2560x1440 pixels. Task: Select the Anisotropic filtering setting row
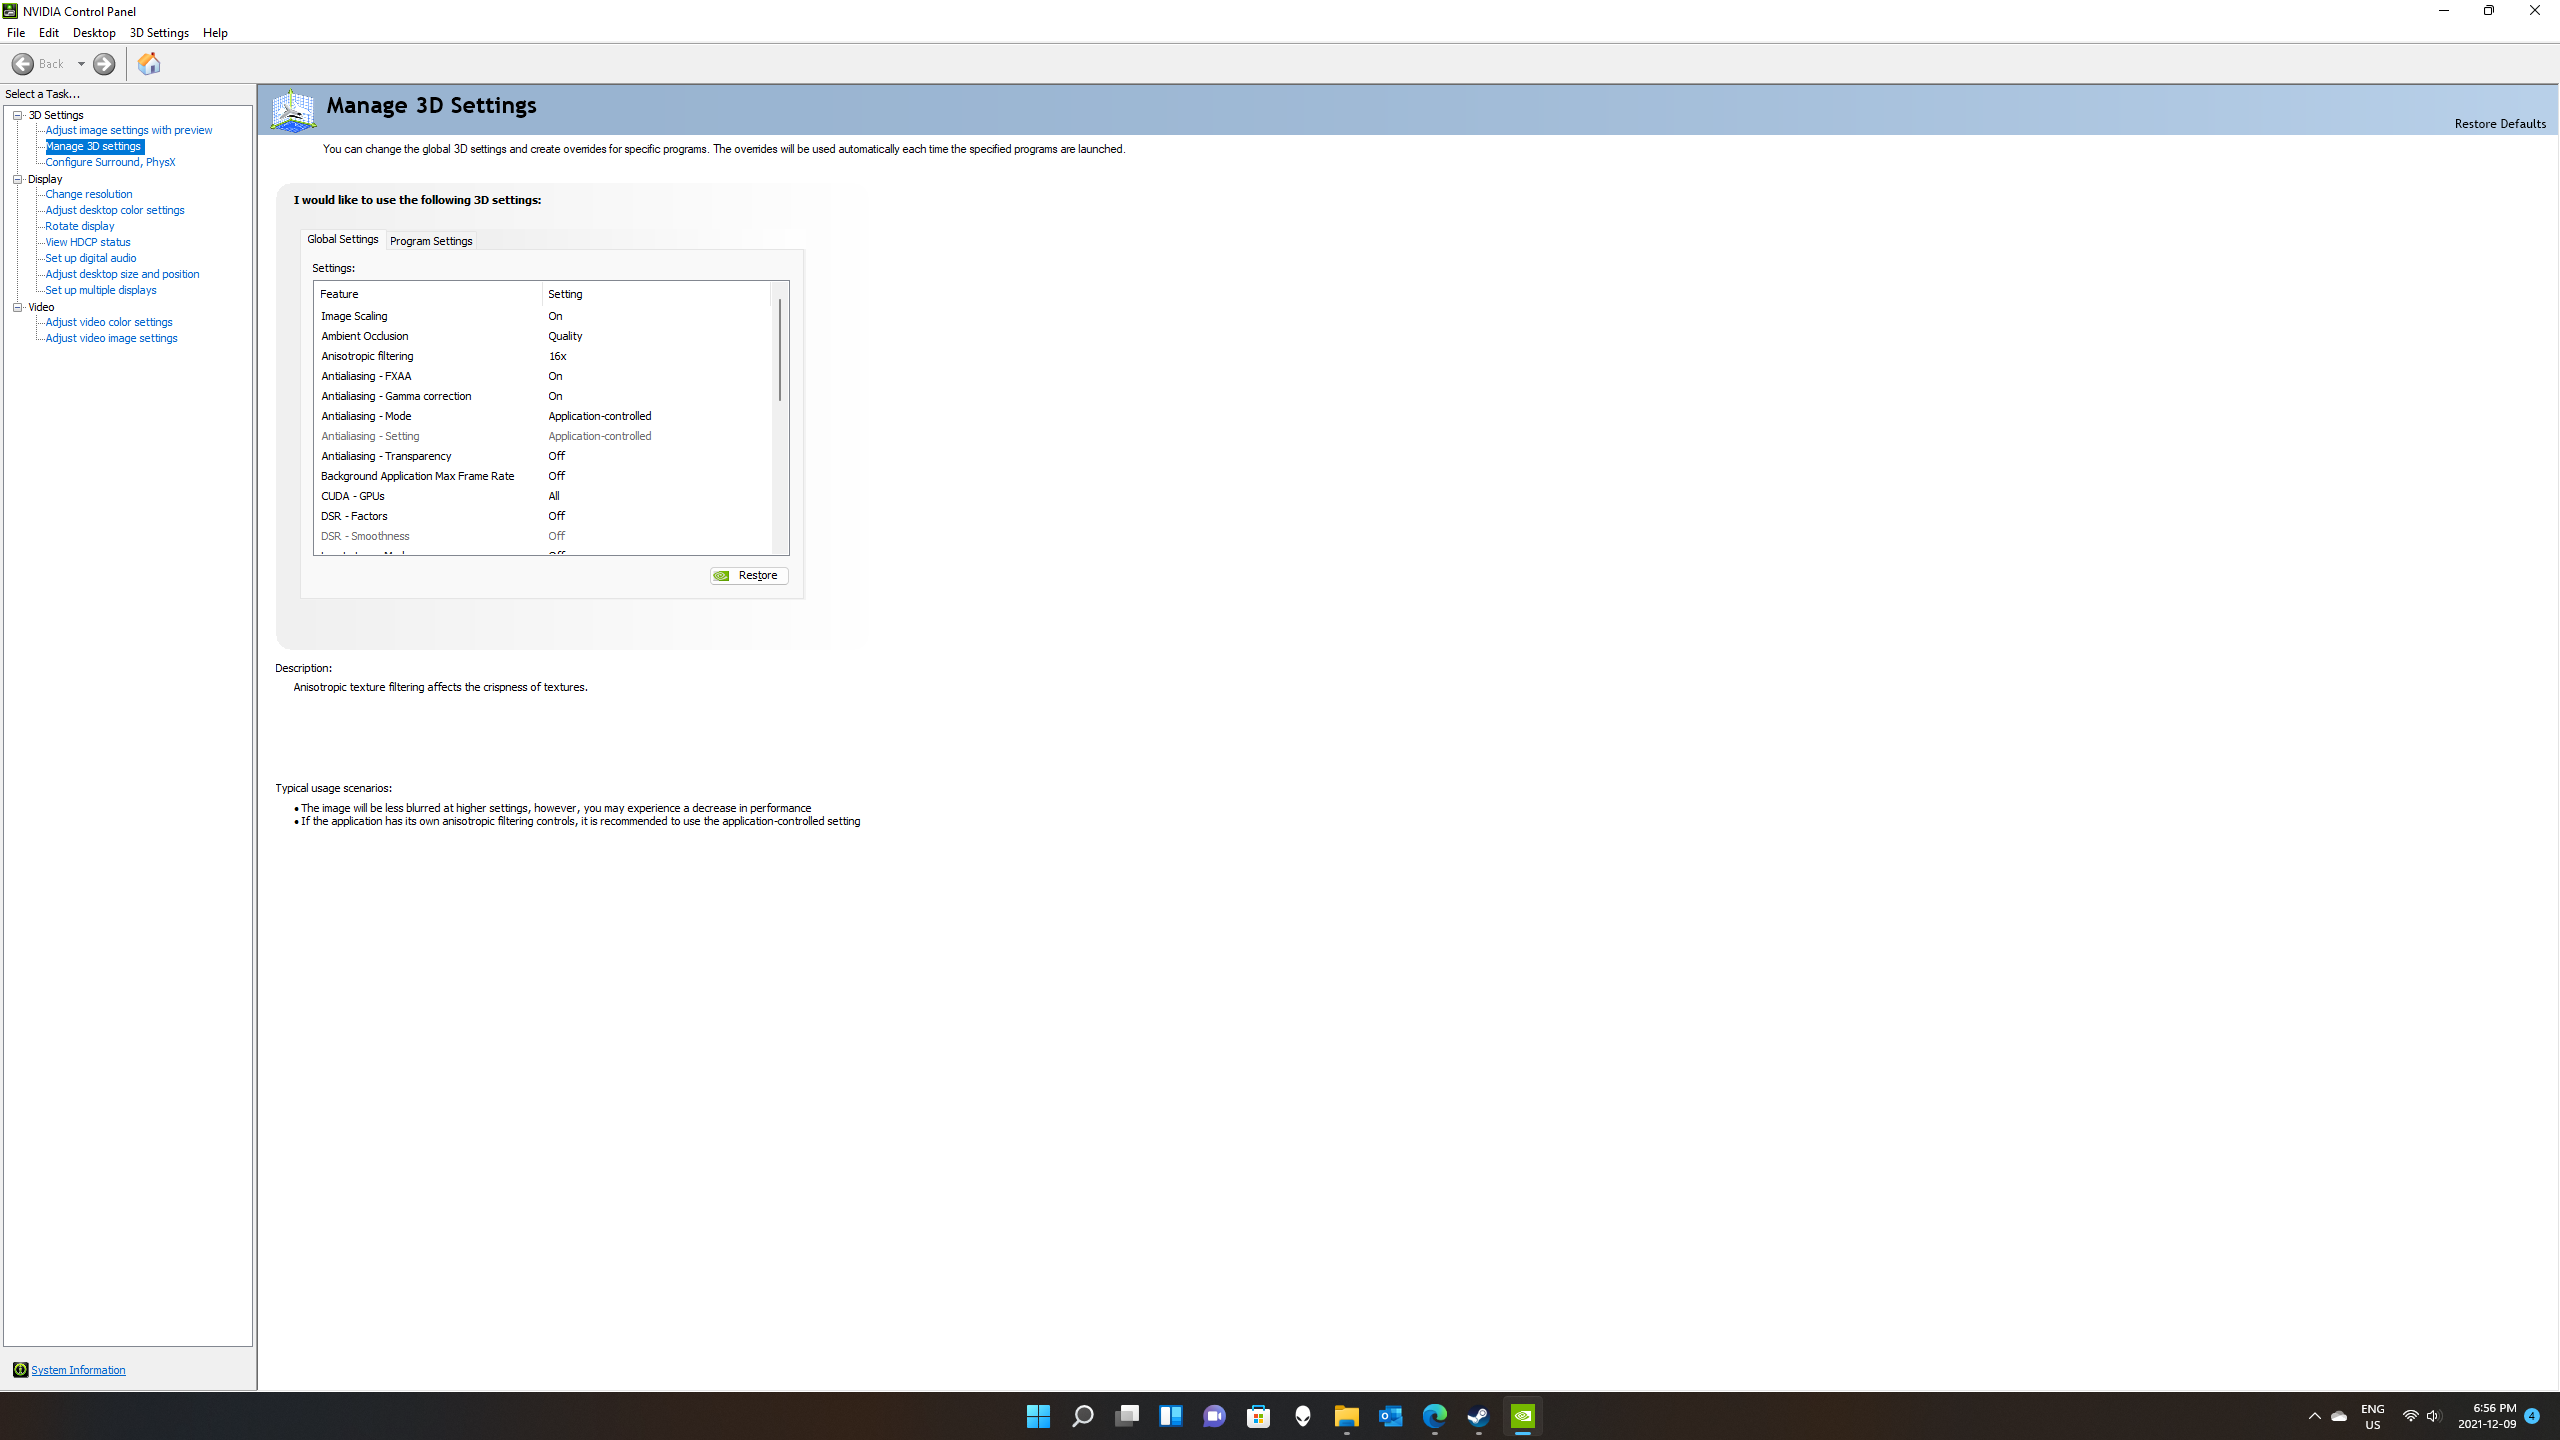click(542, 356)
